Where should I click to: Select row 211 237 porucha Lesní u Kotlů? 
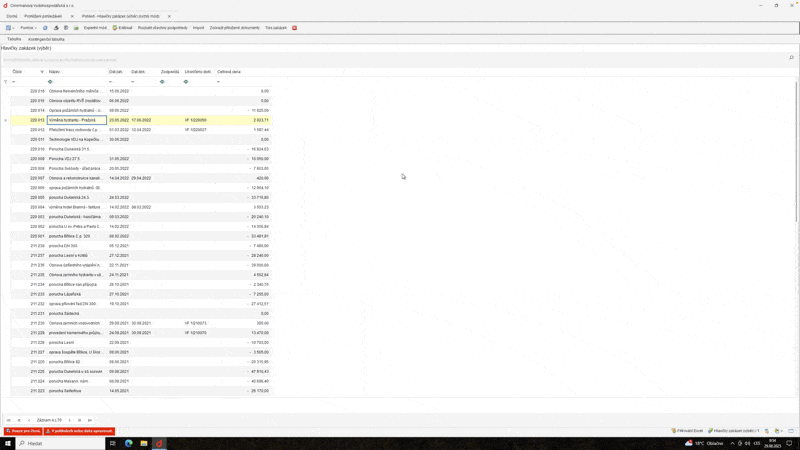(x=140, y=256)
